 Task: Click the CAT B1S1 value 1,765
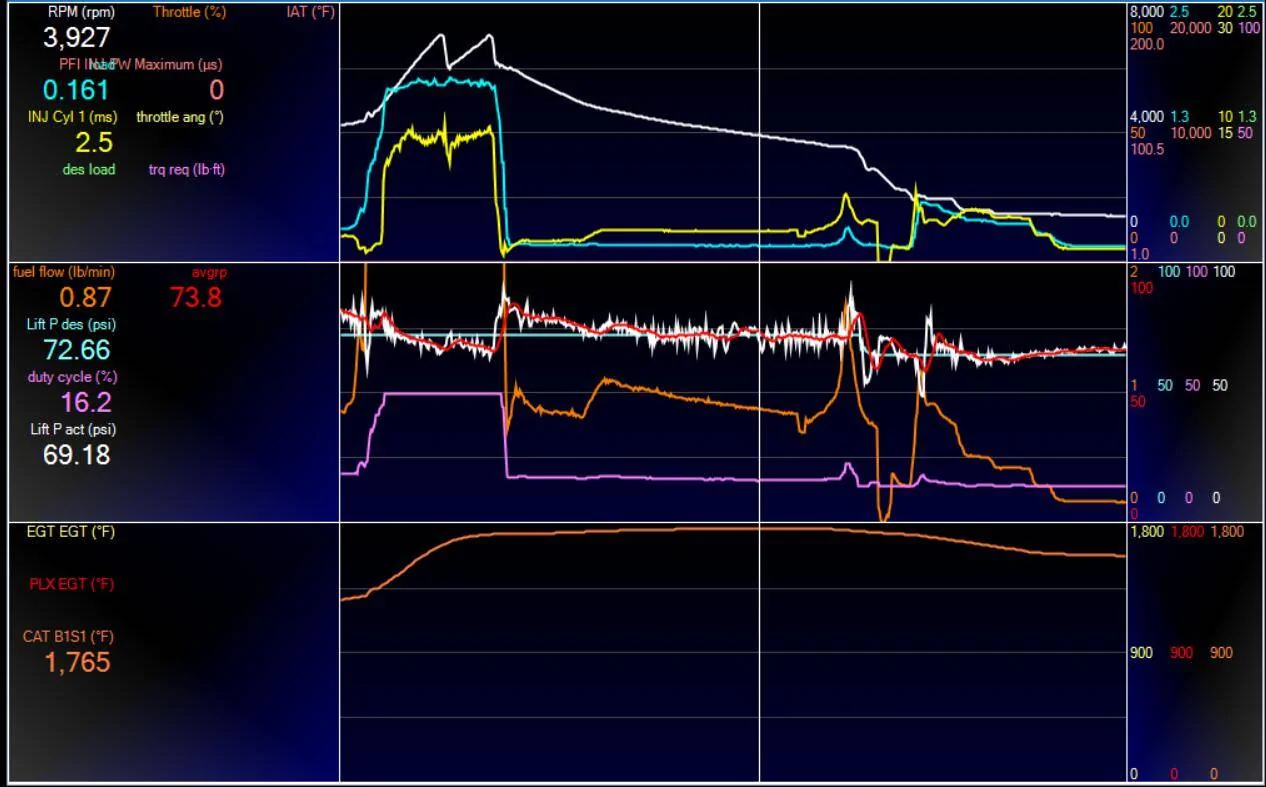pos(77,662)
